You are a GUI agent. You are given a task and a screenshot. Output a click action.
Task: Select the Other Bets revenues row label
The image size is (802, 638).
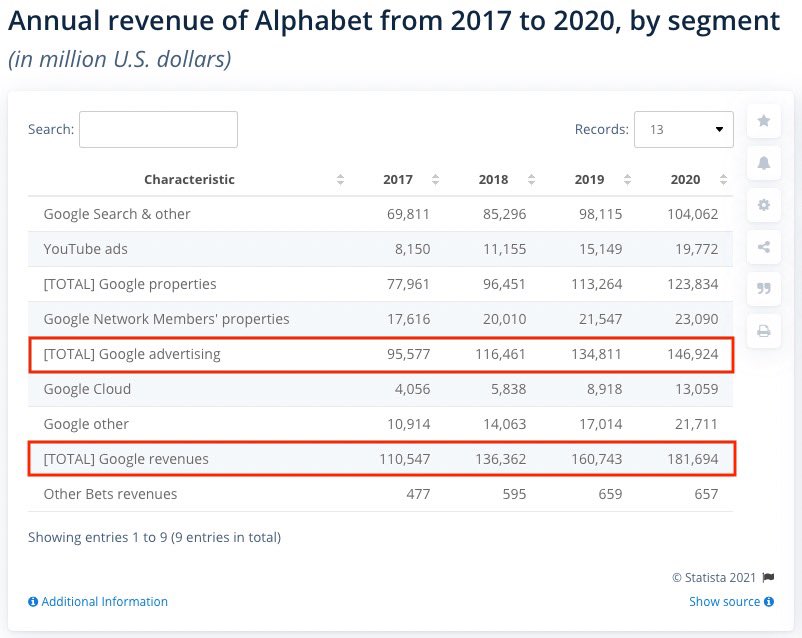110,494
